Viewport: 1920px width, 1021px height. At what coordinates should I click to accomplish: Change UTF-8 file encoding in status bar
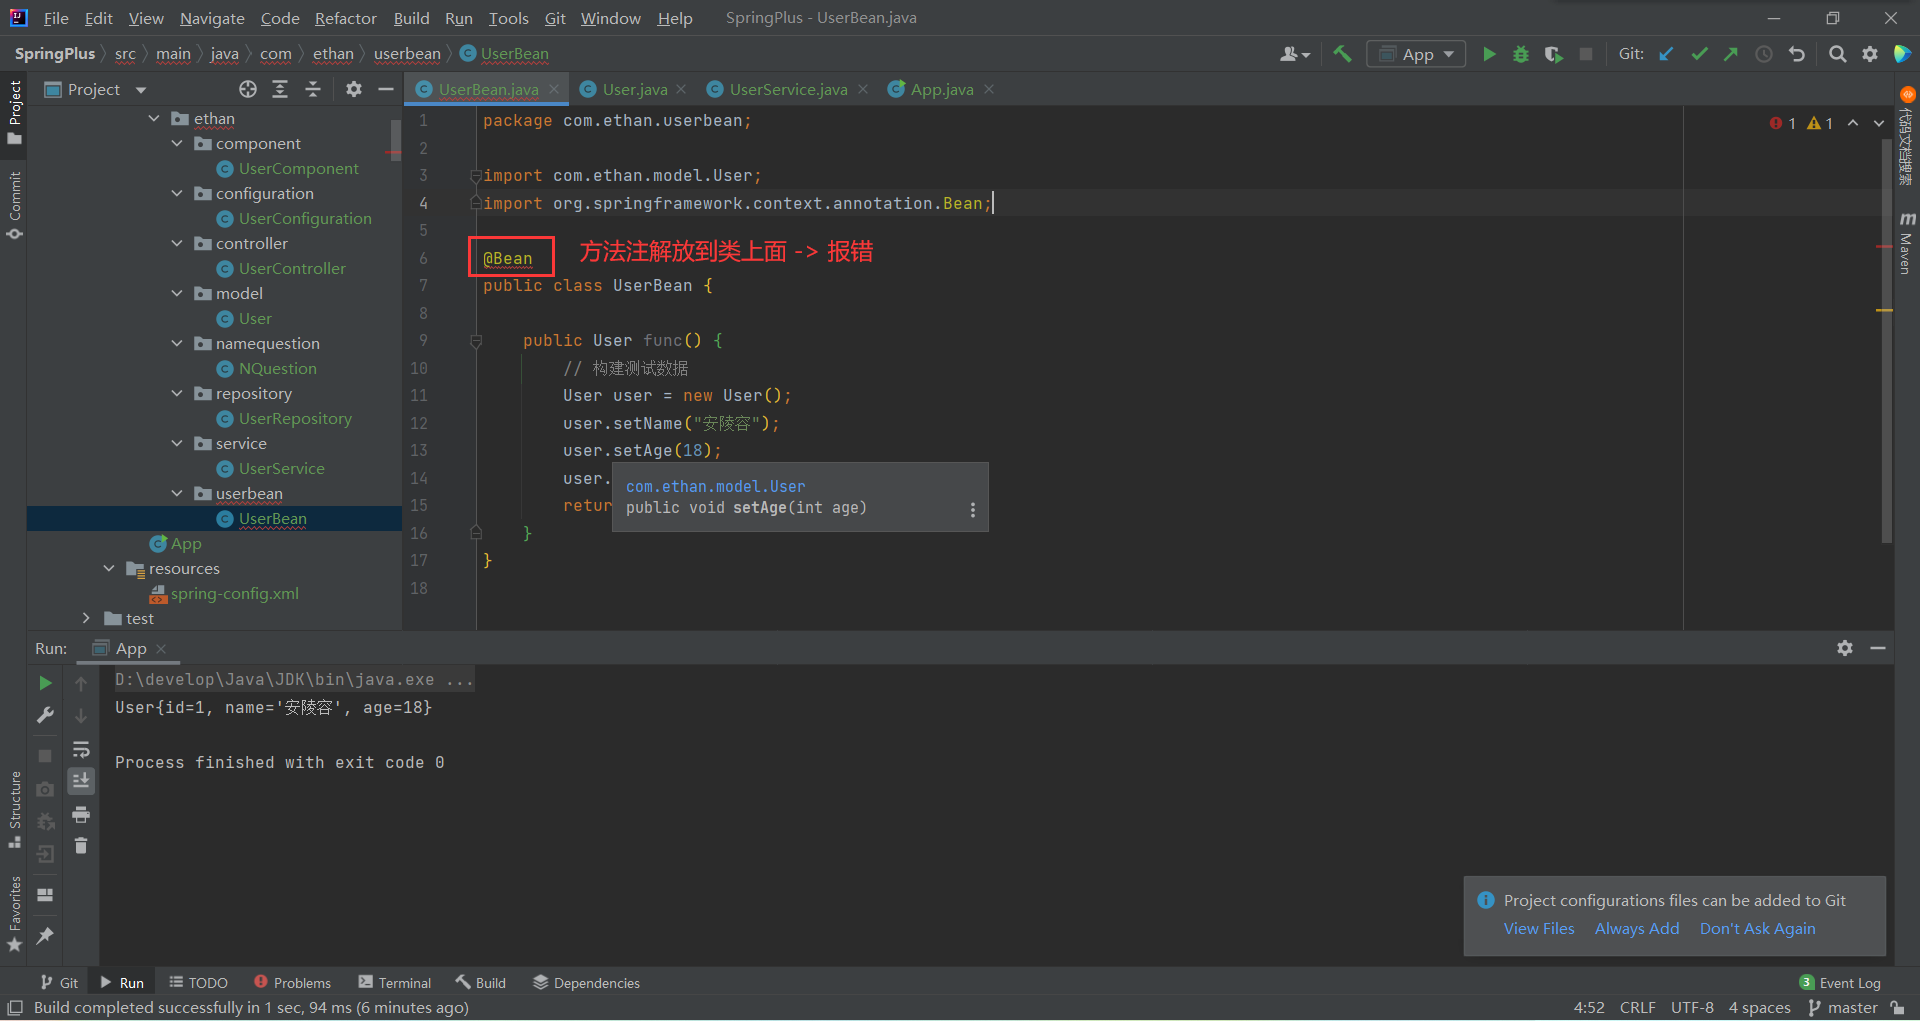tap(1692, 1008)
